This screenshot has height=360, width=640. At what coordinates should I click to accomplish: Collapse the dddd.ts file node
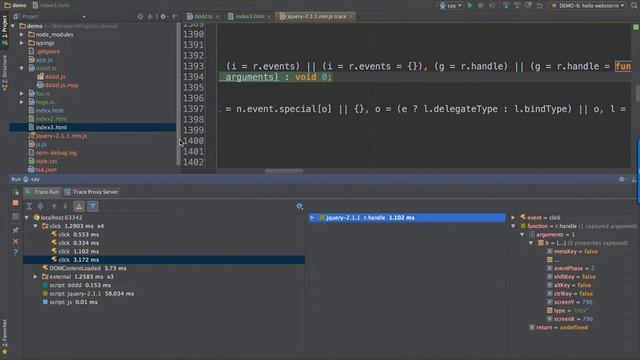pos(22,68)
